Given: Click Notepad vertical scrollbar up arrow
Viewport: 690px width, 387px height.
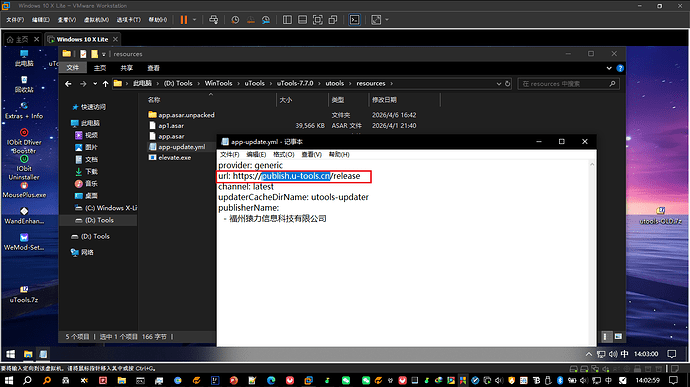Looking at the screenshot, I should tap(592, 164).
